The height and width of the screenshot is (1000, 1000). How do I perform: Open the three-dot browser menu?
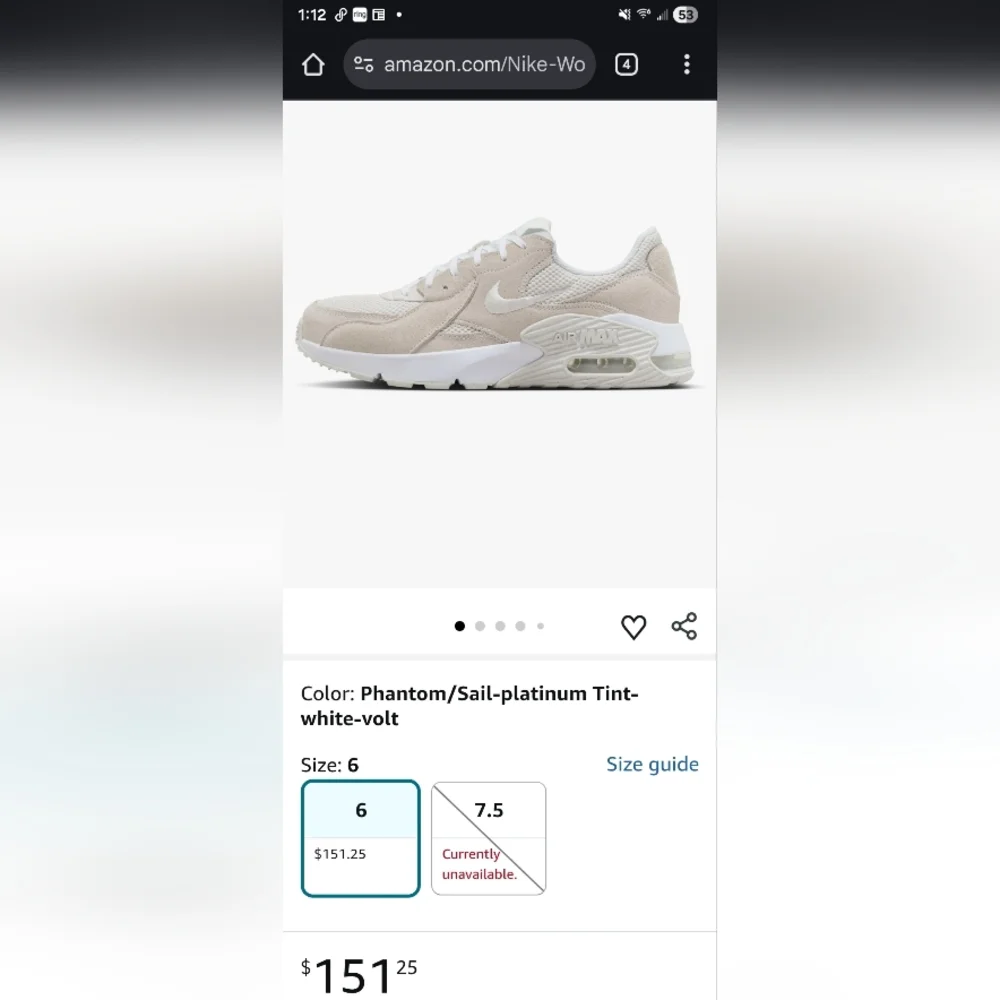pos(687,64)
